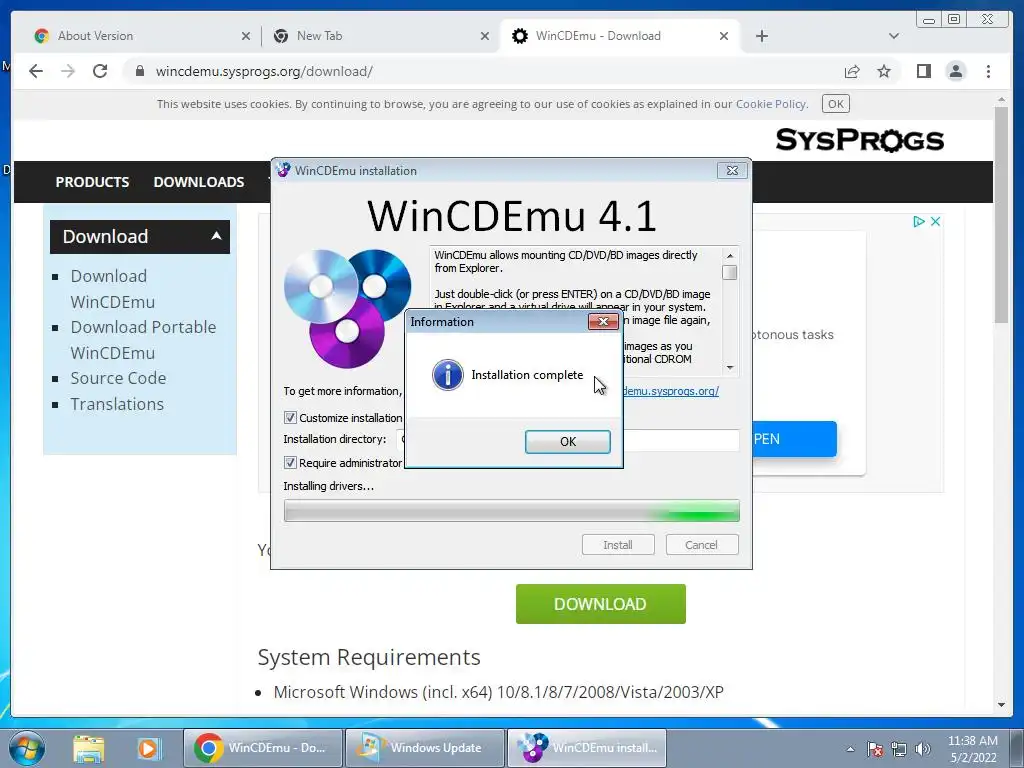Open Chrome side panel

tap(923, 71)
